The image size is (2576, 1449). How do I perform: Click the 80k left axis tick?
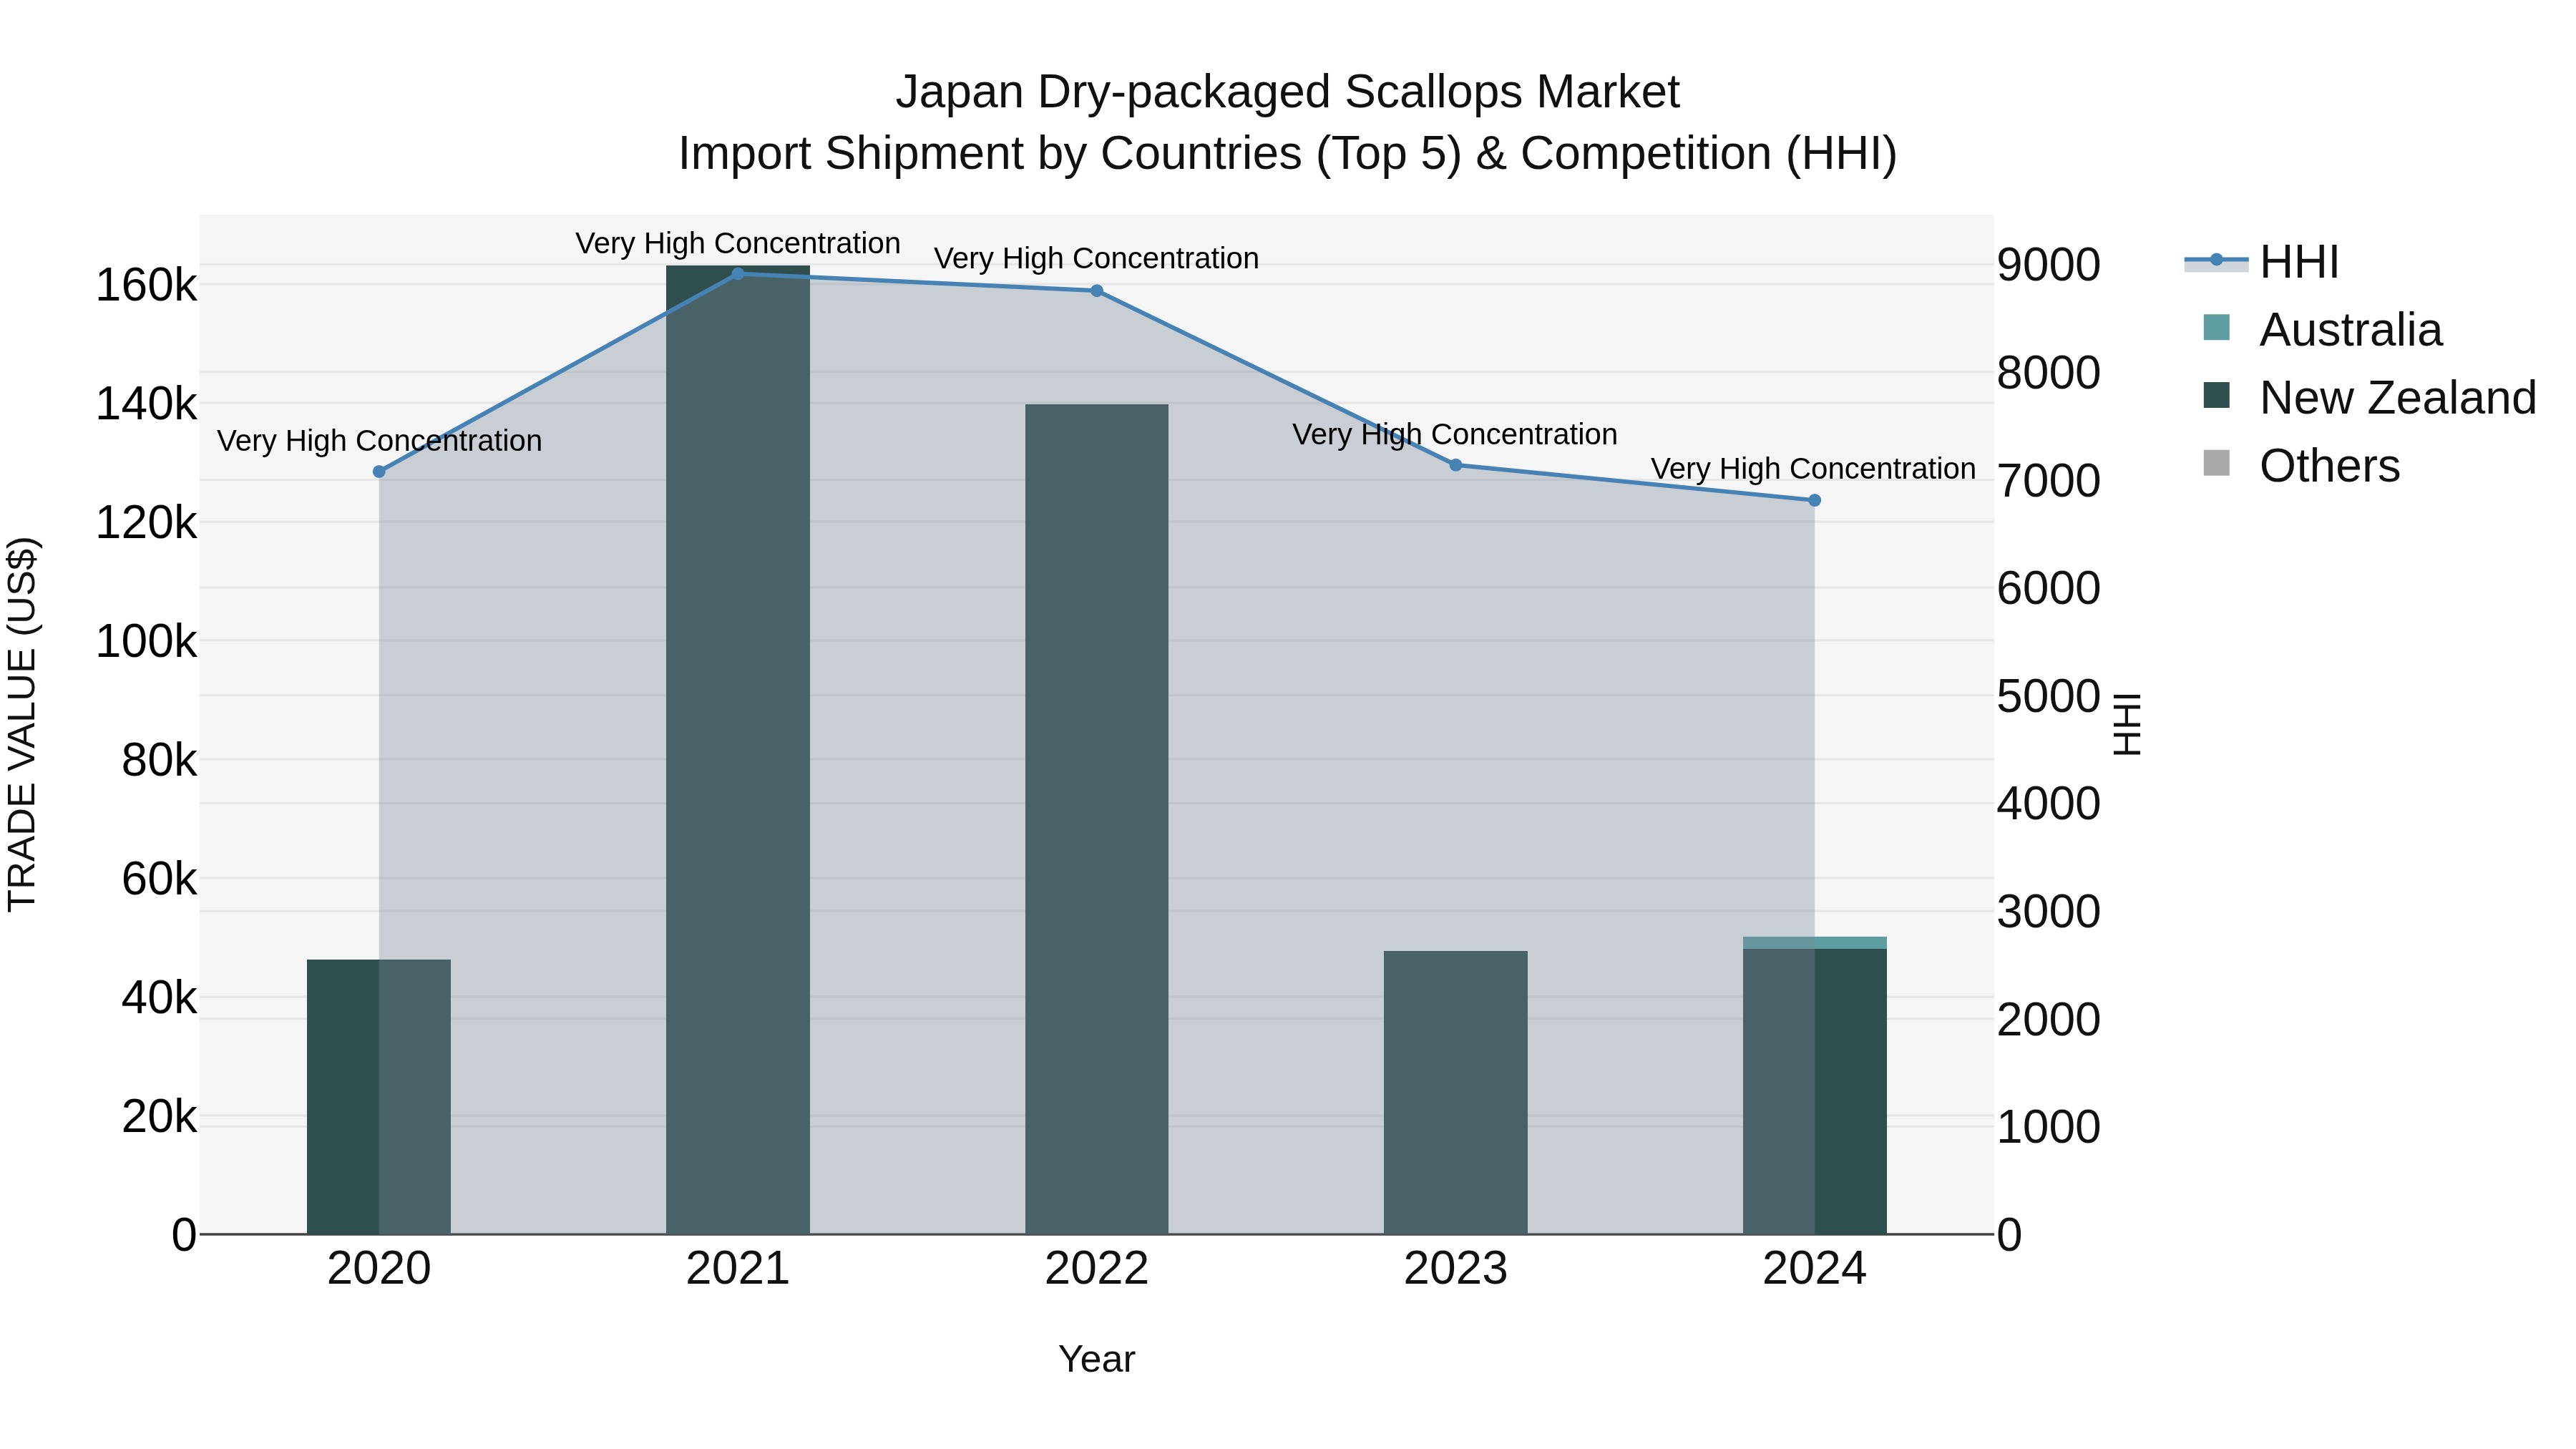[x=160, y=761]
